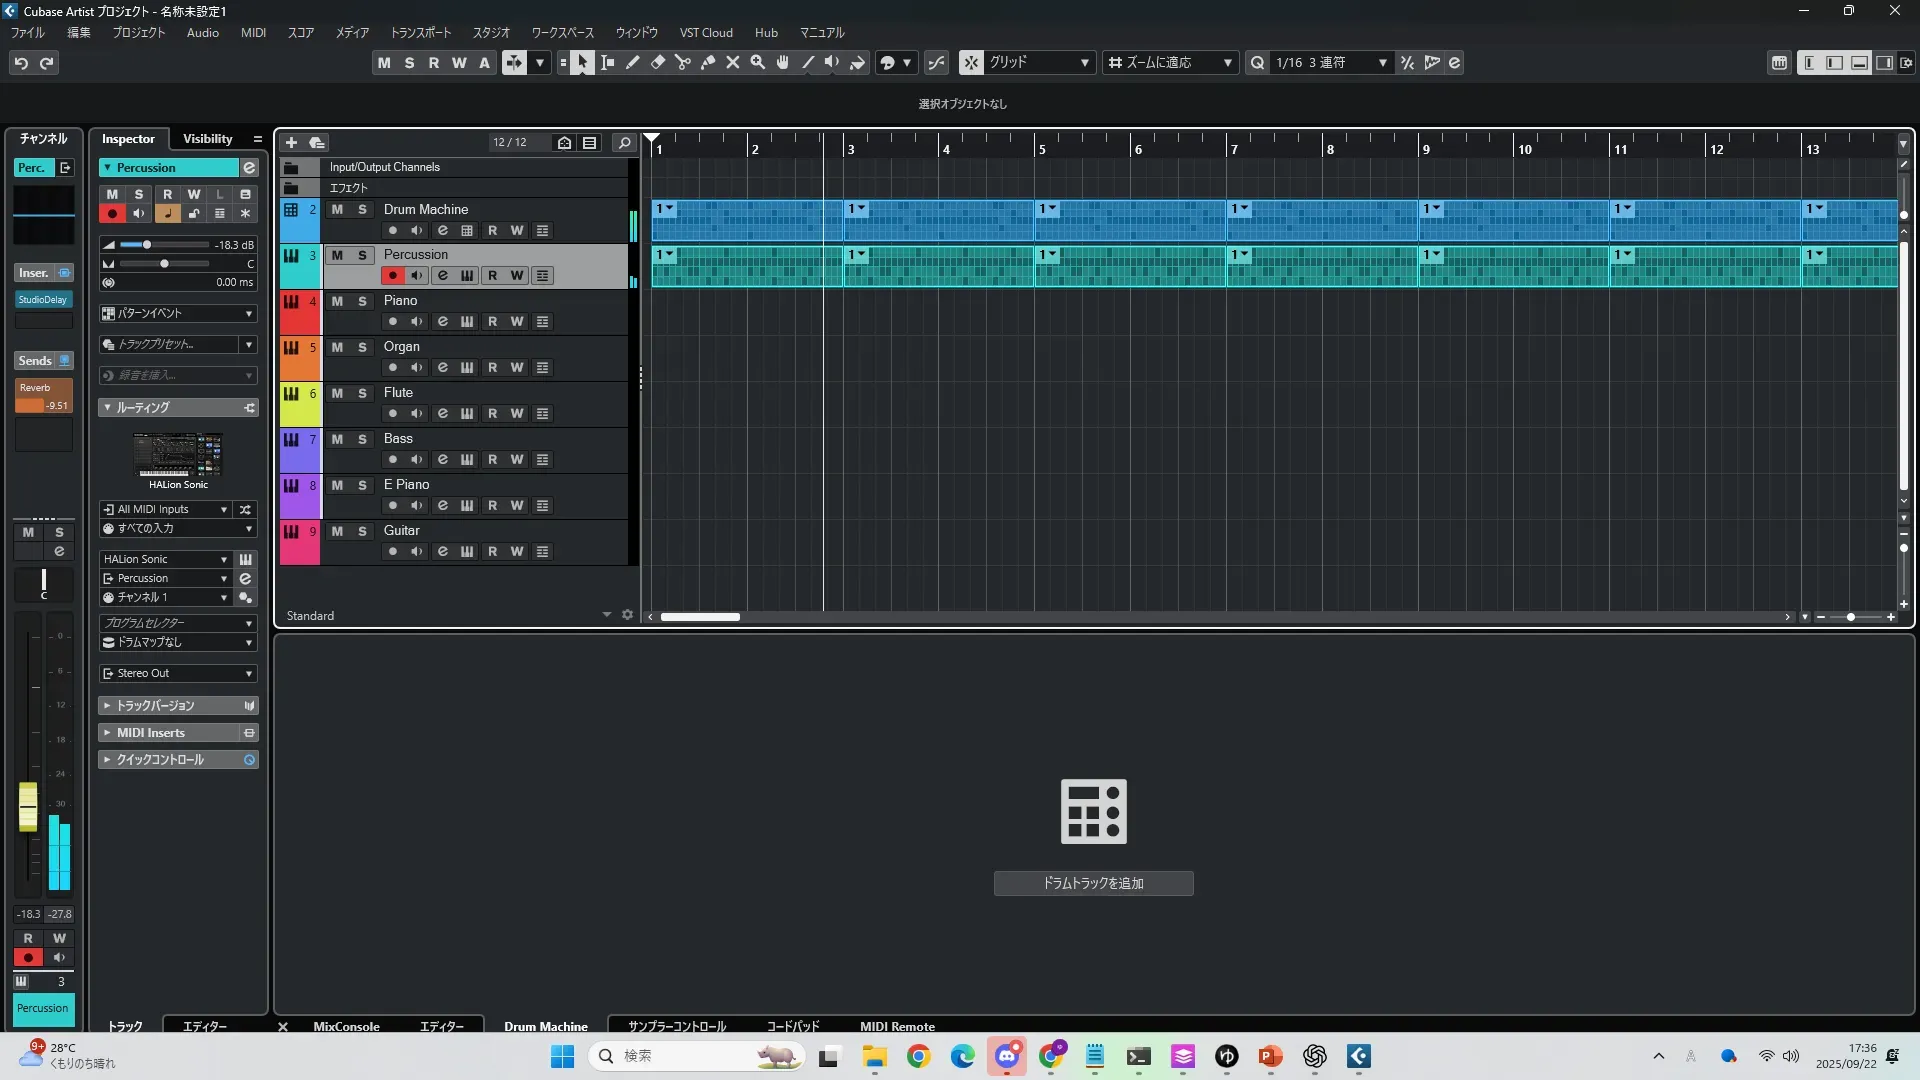Viewport: 1920px width, 1080px height.
Task: Open the MIDI menu
Action: [x=253, y=32]
